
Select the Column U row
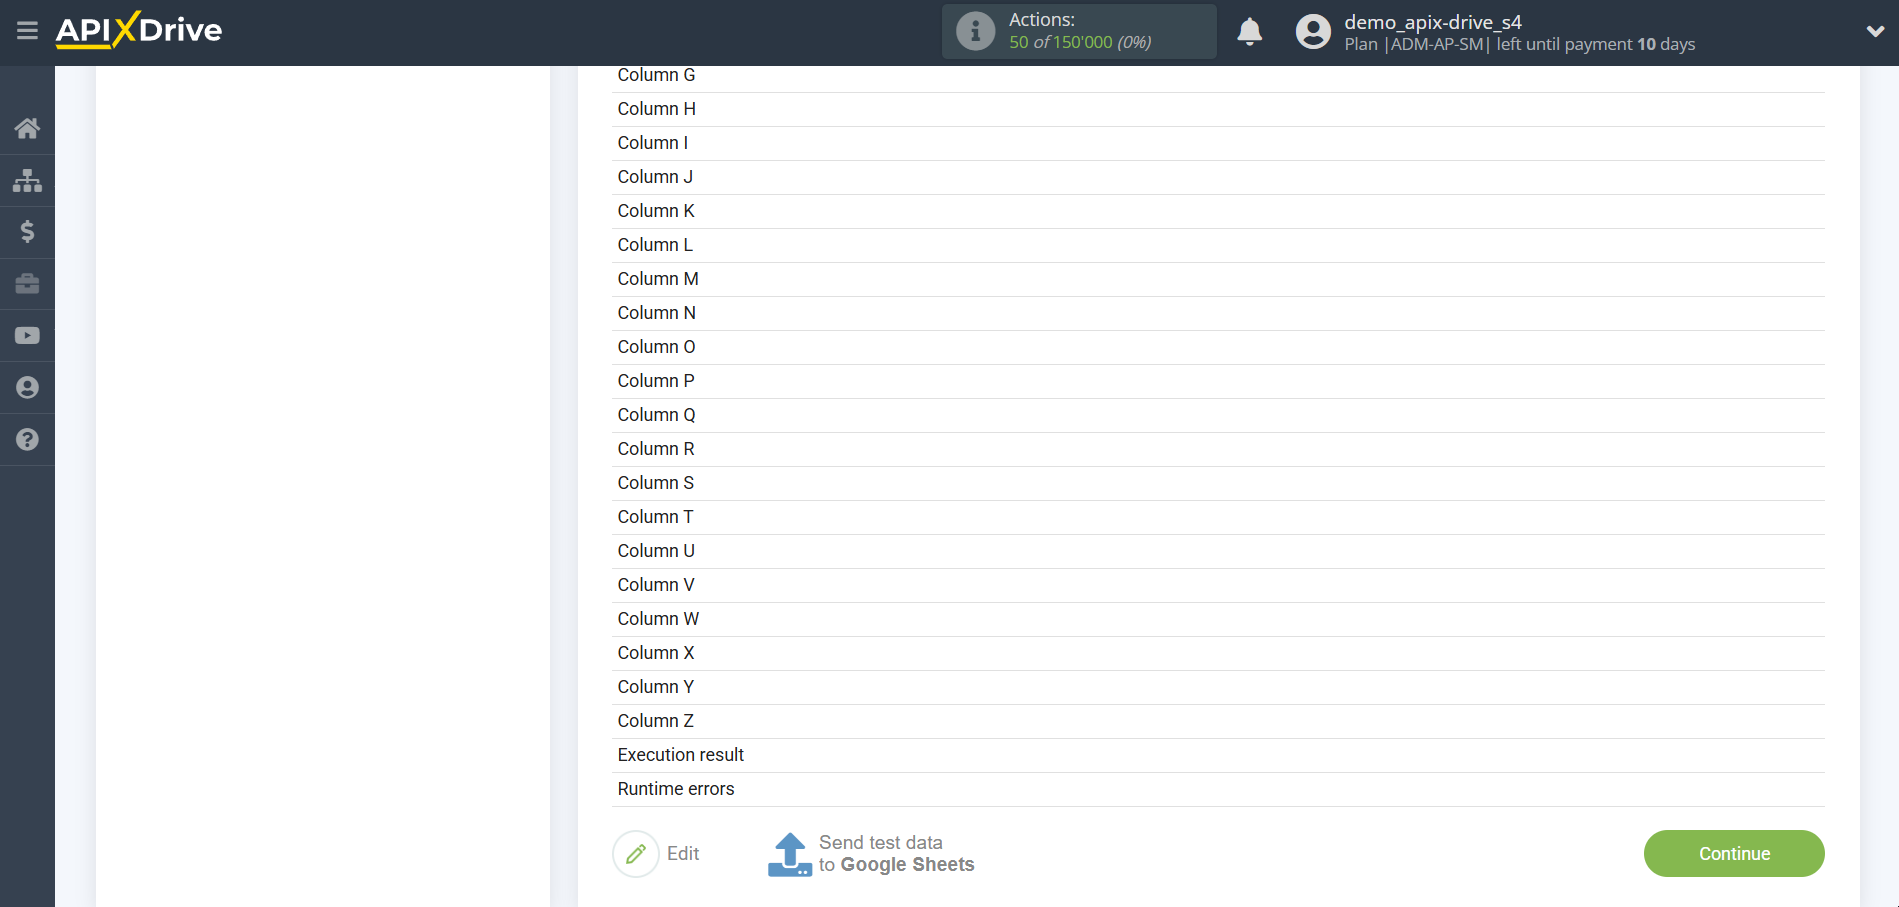coord(1218,551)
